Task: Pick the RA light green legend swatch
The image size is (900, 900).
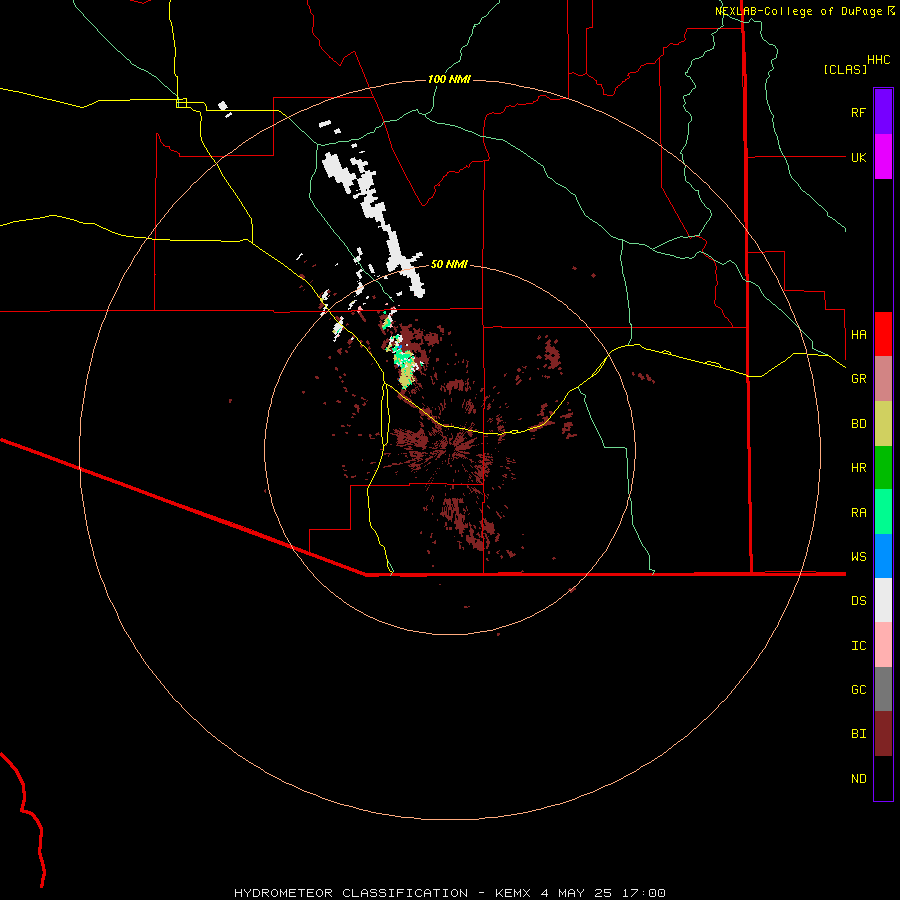Action: [883, 512]
